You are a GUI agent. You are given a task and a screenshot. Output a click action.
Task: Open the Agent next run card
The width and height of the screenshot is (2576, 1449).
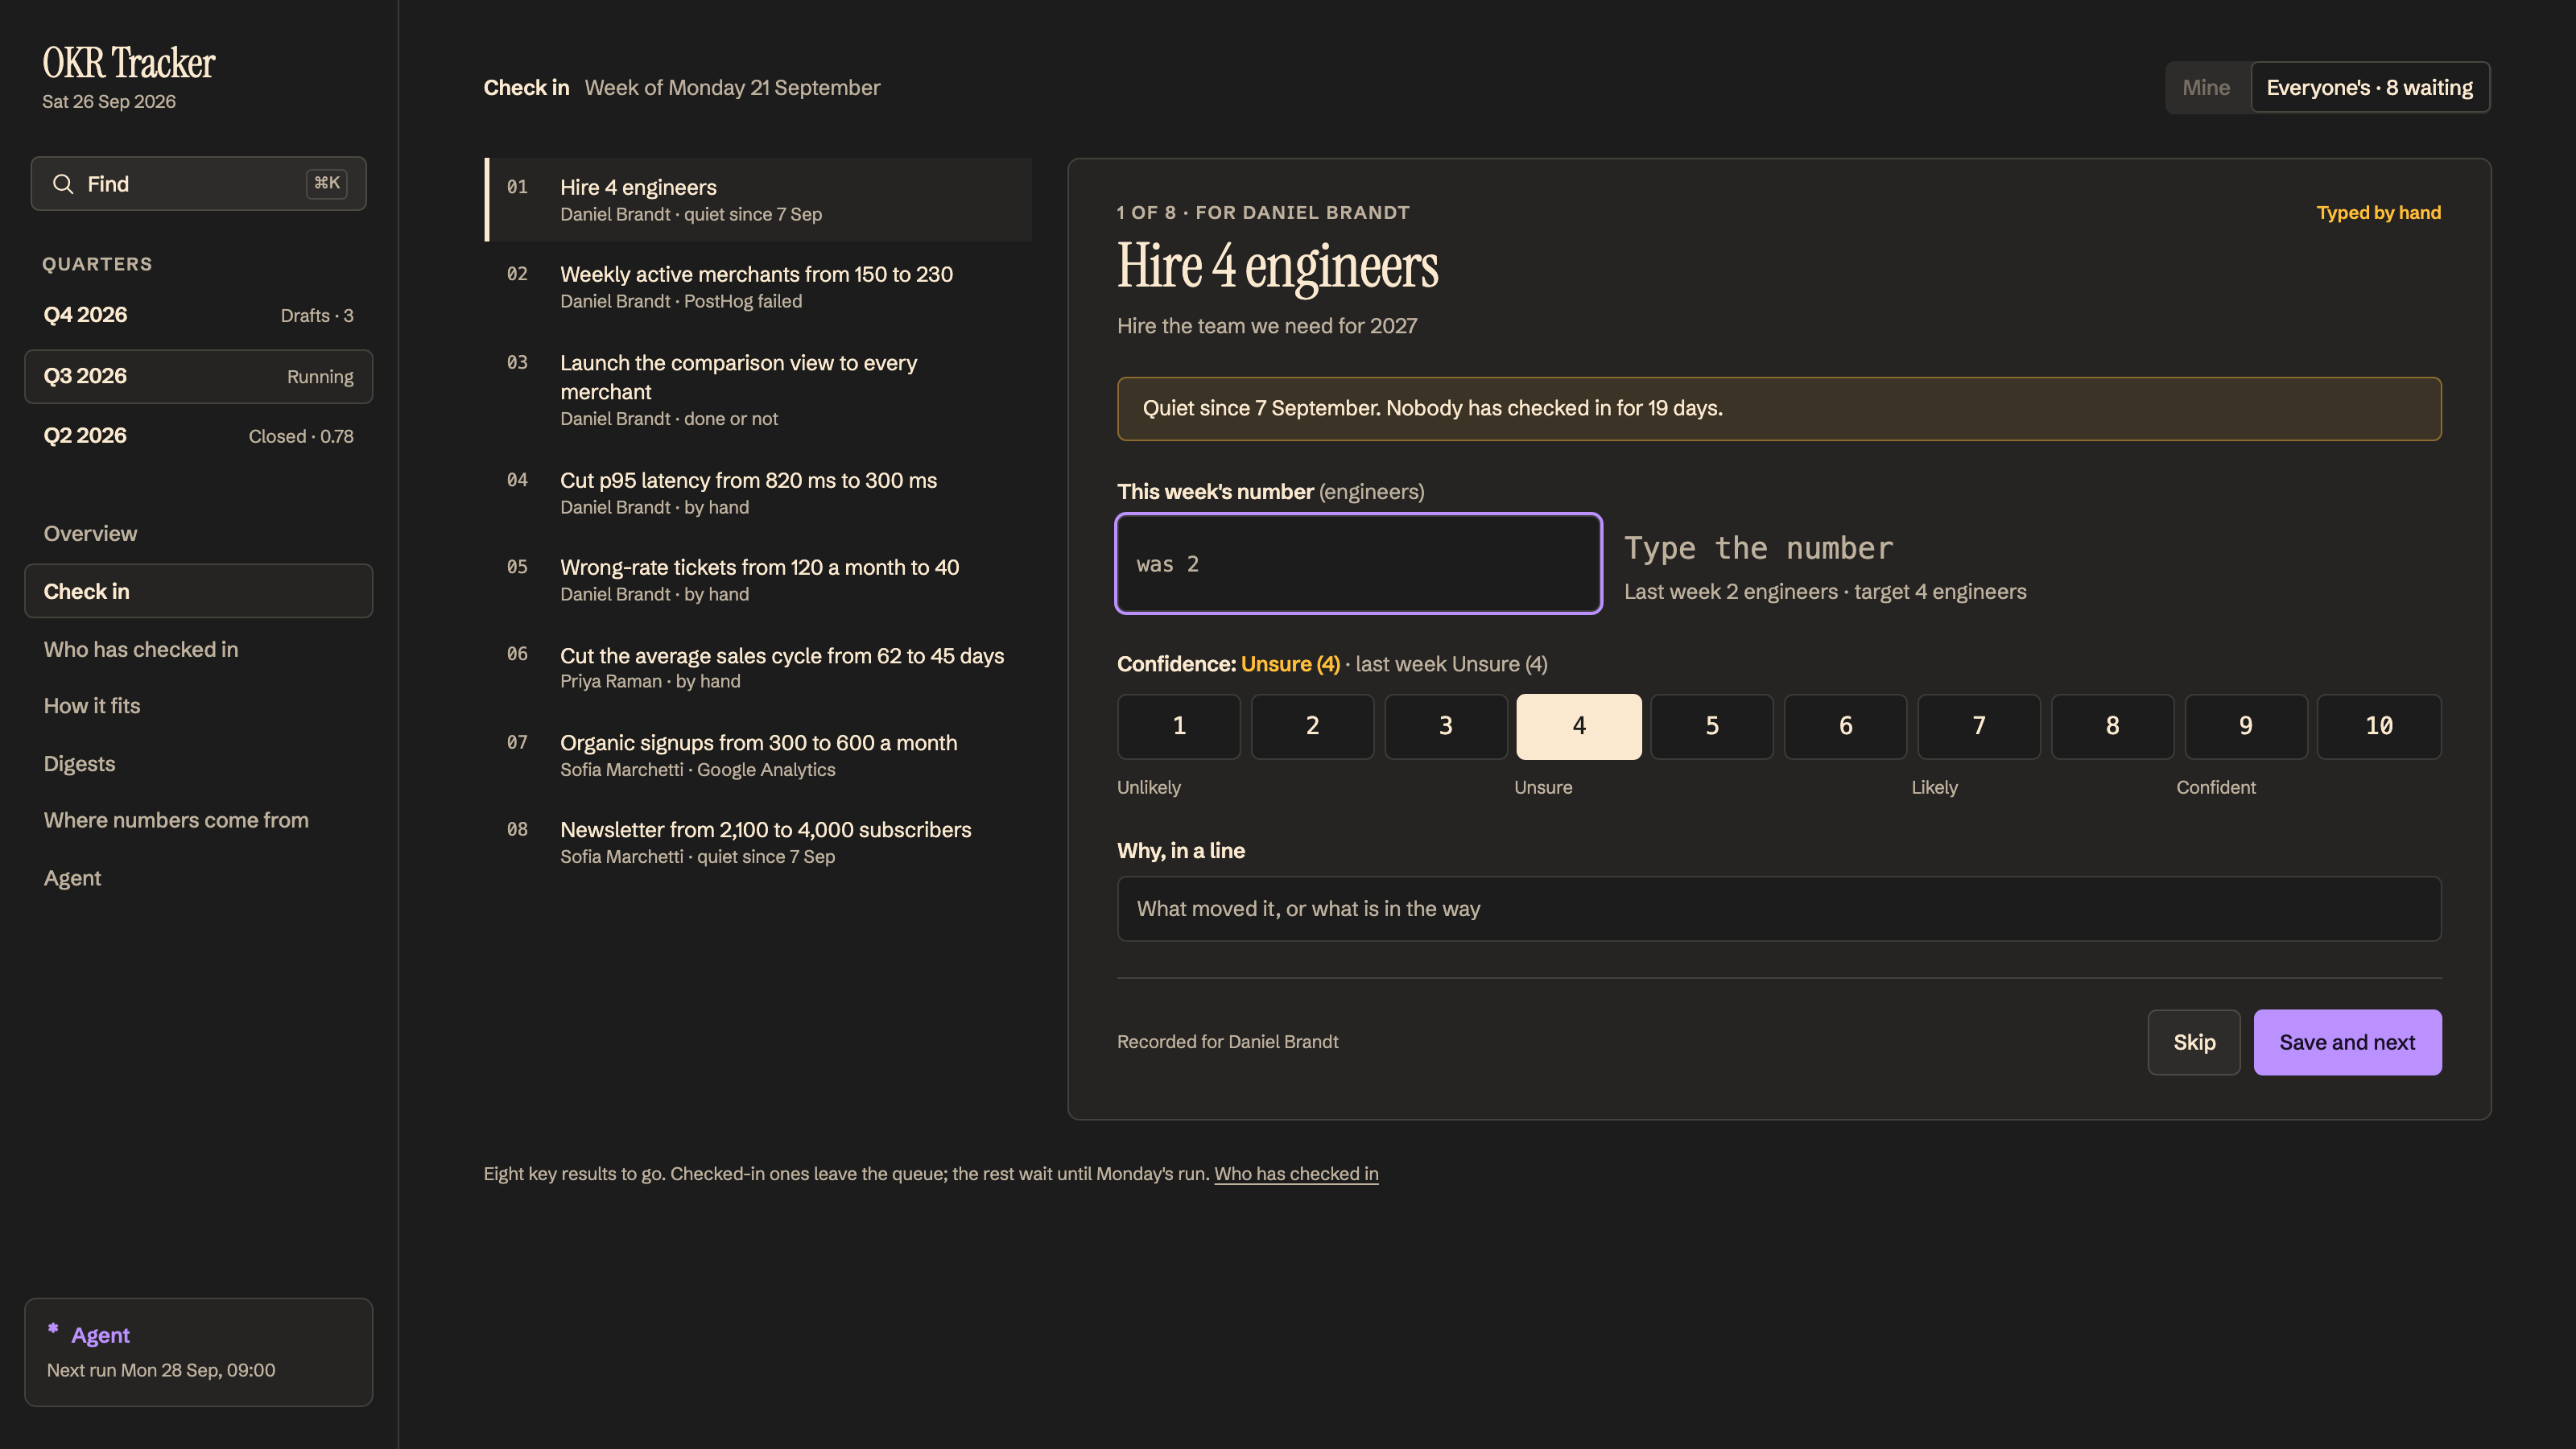pyautogui.click(x=198, y=1352)
